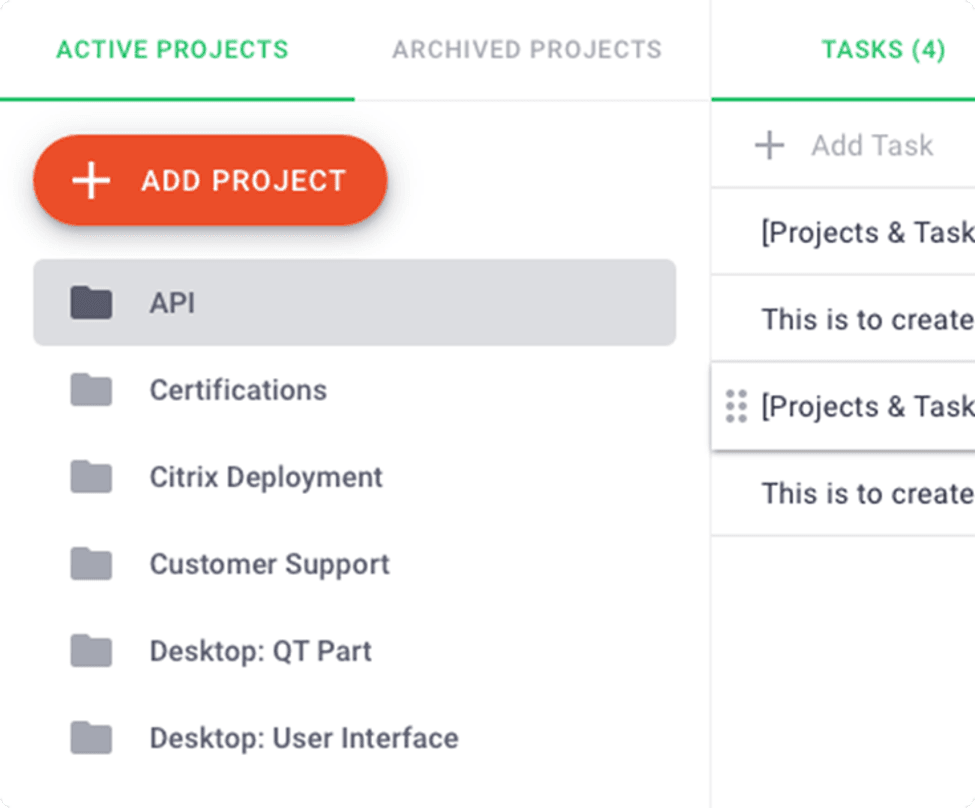Click the Customer Support folder icon

91,564
